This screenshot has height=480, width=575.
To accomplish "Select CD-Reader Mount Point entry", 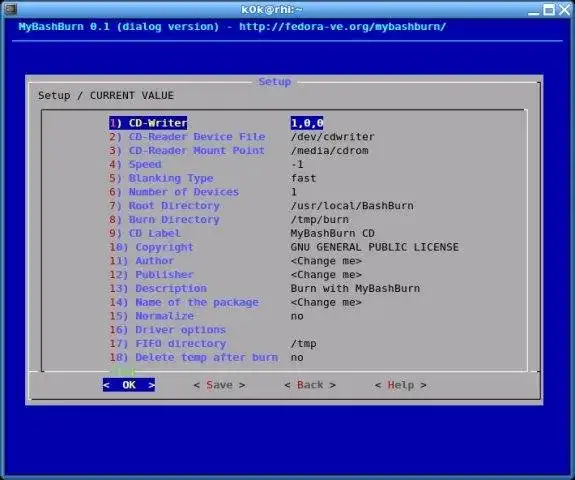I will click(x=187, y=151).
